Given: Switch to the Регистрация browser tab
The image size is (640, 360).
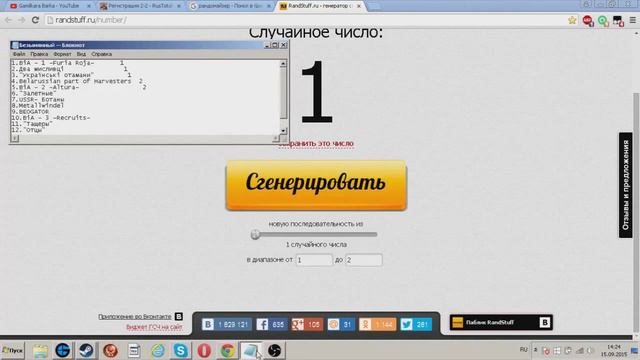Looking at the screenshot, I should pos(140,6).
